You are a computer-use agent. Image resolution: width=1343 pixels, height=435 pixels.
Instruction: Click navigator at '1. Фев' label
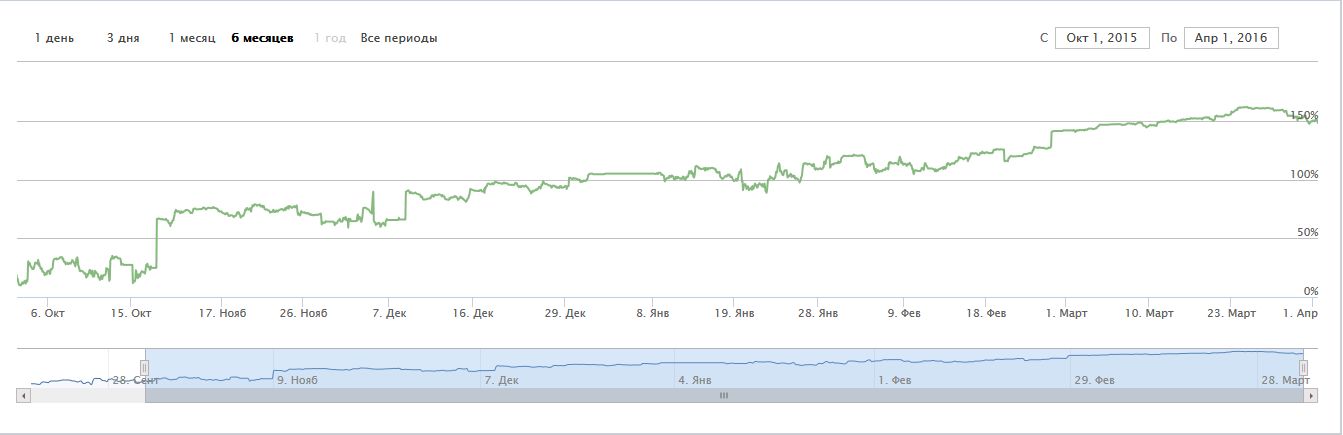894,380
